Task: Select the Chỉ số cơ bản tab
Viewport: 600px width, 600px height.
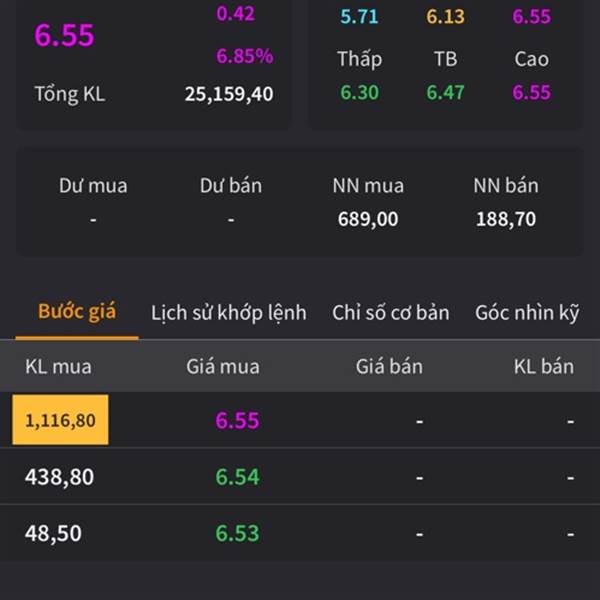Action: [x=391, y=313]
